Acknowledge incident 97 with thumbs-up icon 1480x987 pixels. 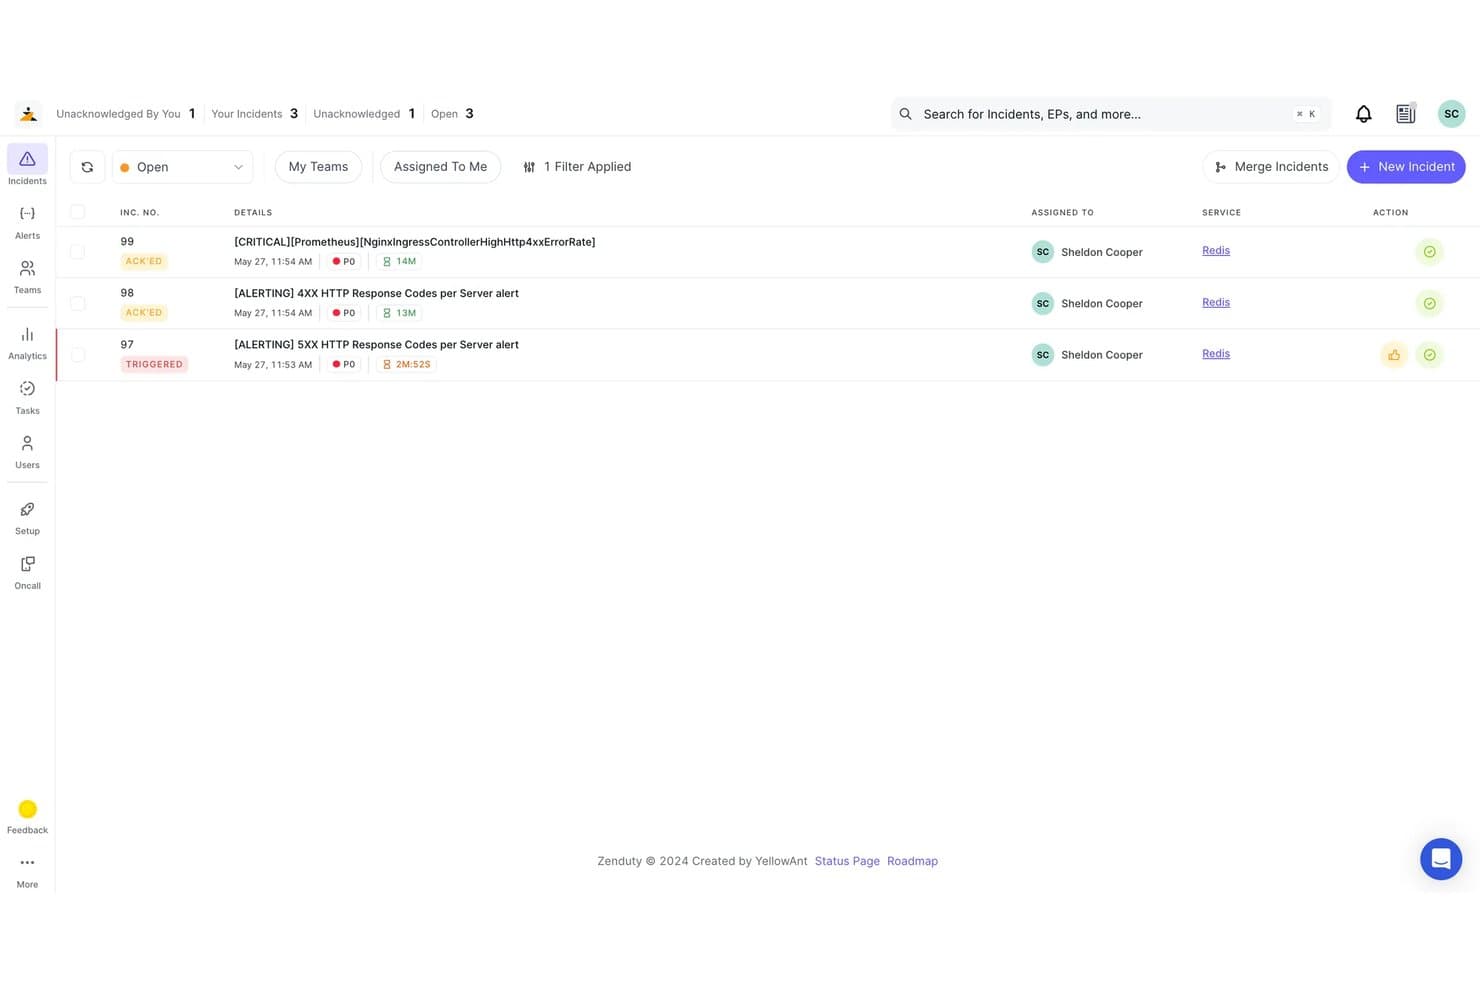[1394, 355]
